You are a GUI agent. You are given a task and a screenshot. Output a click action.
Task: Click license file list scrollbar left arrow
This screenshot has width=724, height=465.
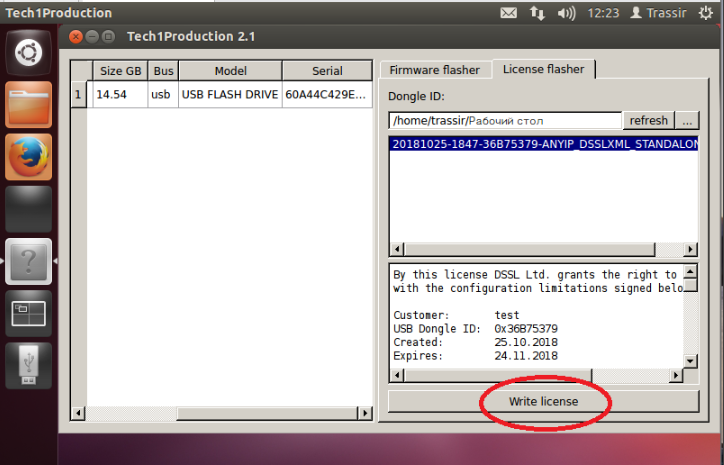point(397,249)
